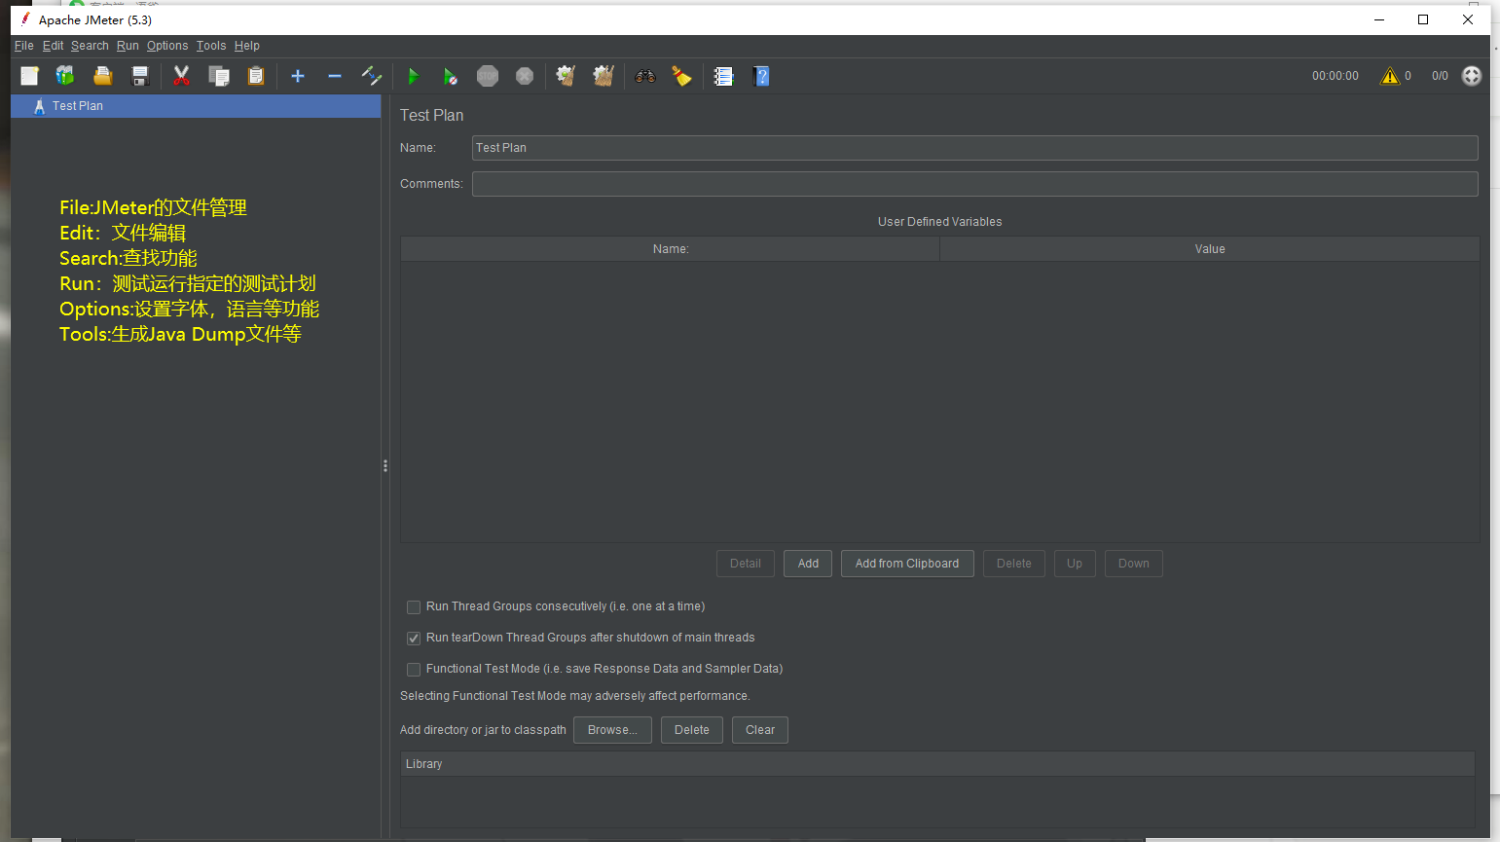Open Help with the question mark icon
1500x842 pixels.
coord(761,76)
